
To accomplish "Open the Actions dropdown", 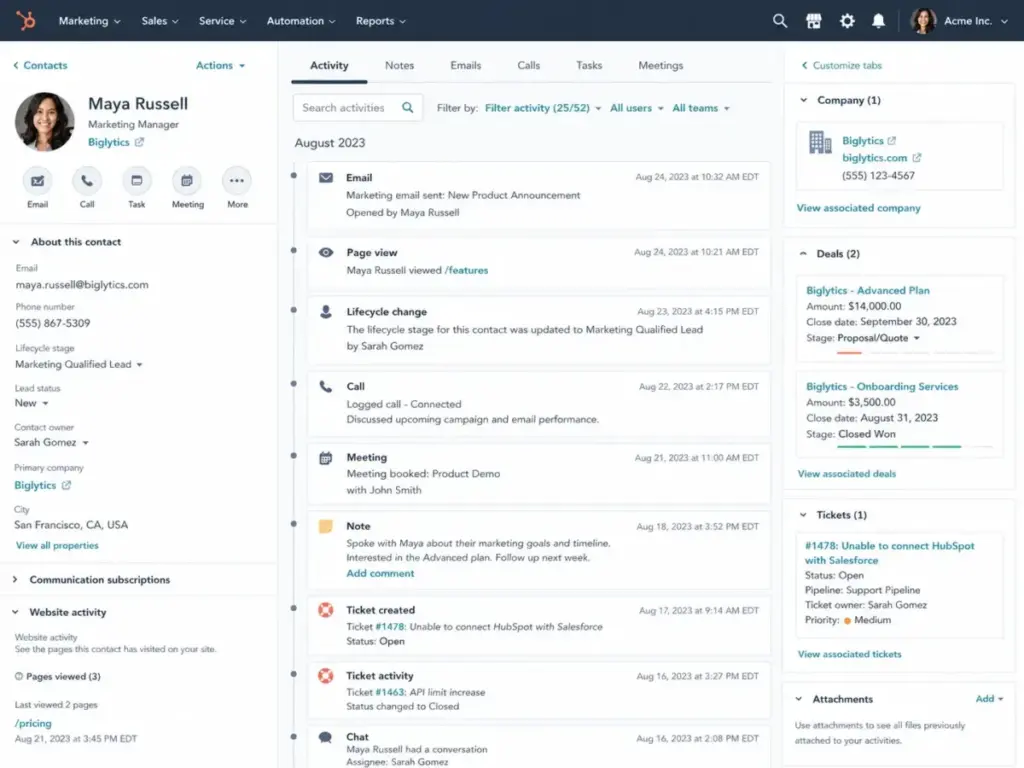I will click(x=221, y=65).
